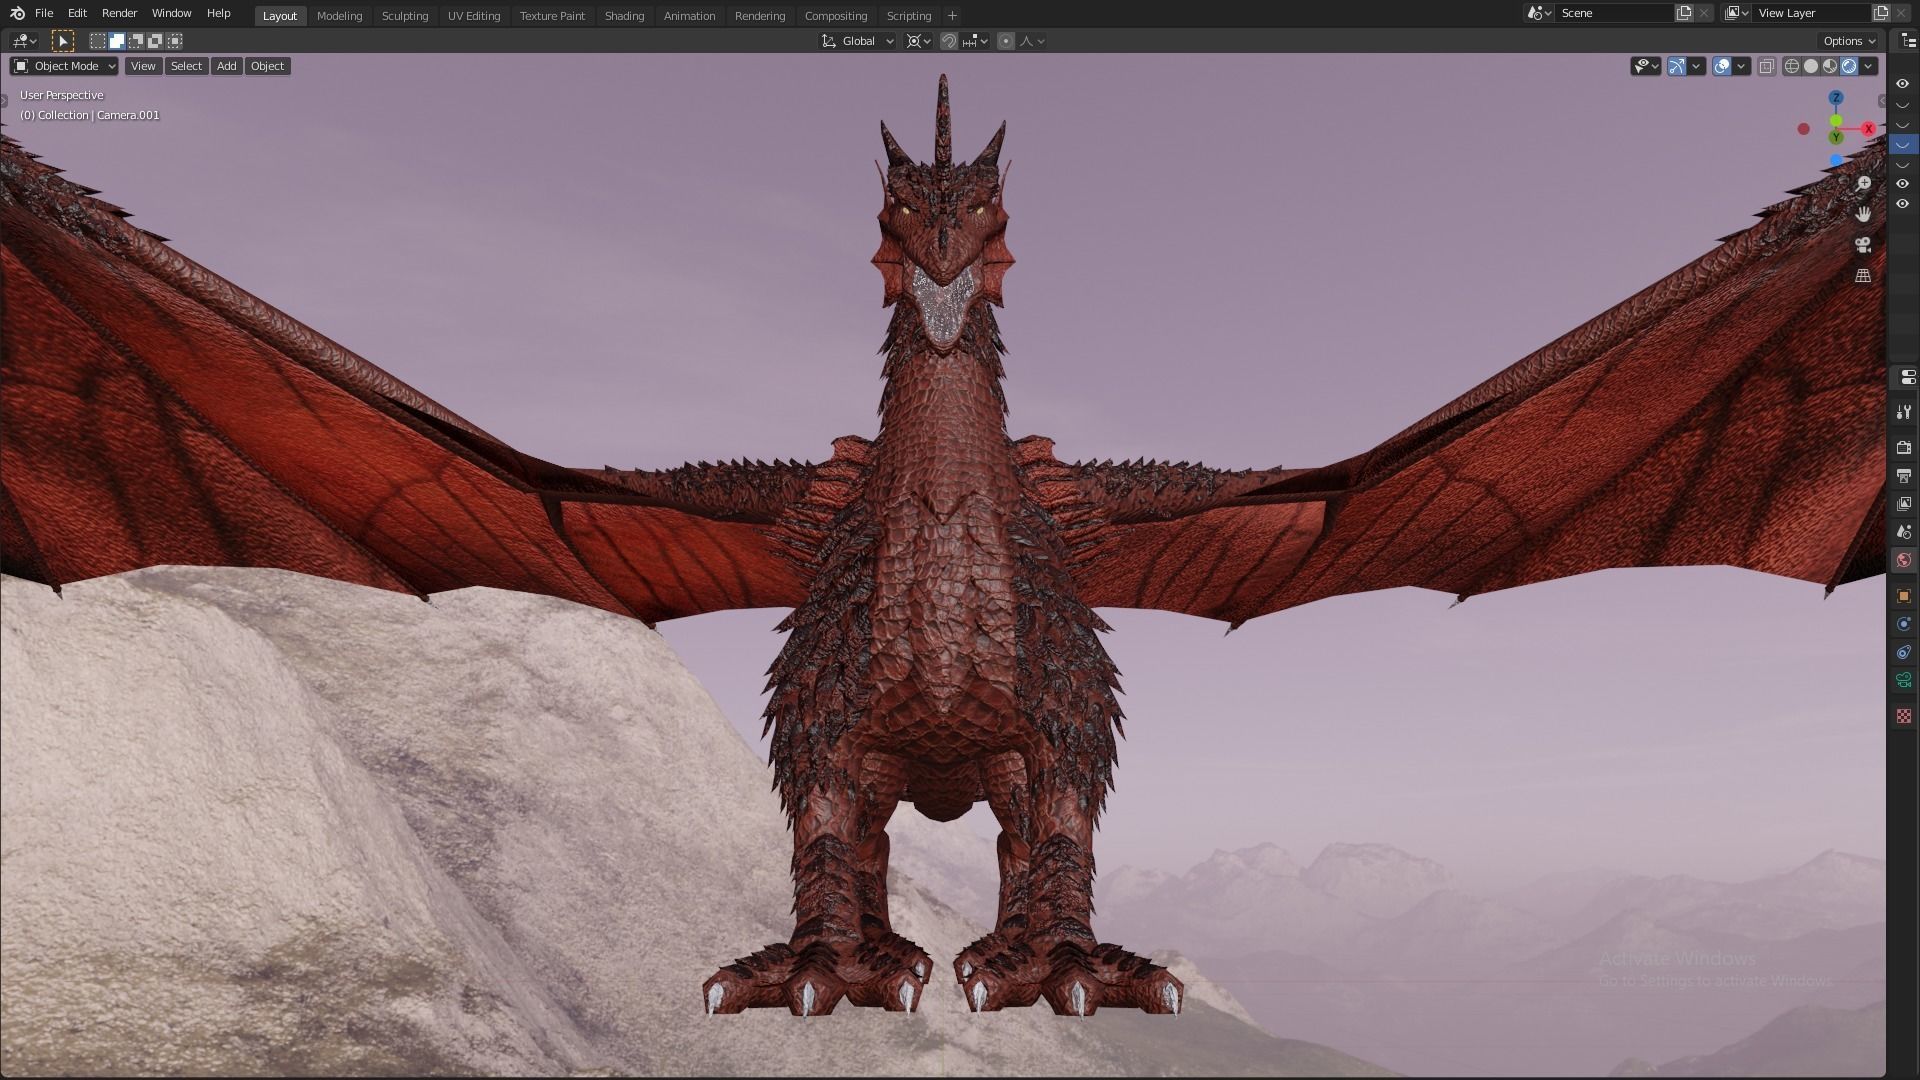The height and width of the screenshot is (1080, 1920).
Task: Open the viewport Object menu
Action: pyautogui.click(x=267, y=66)
